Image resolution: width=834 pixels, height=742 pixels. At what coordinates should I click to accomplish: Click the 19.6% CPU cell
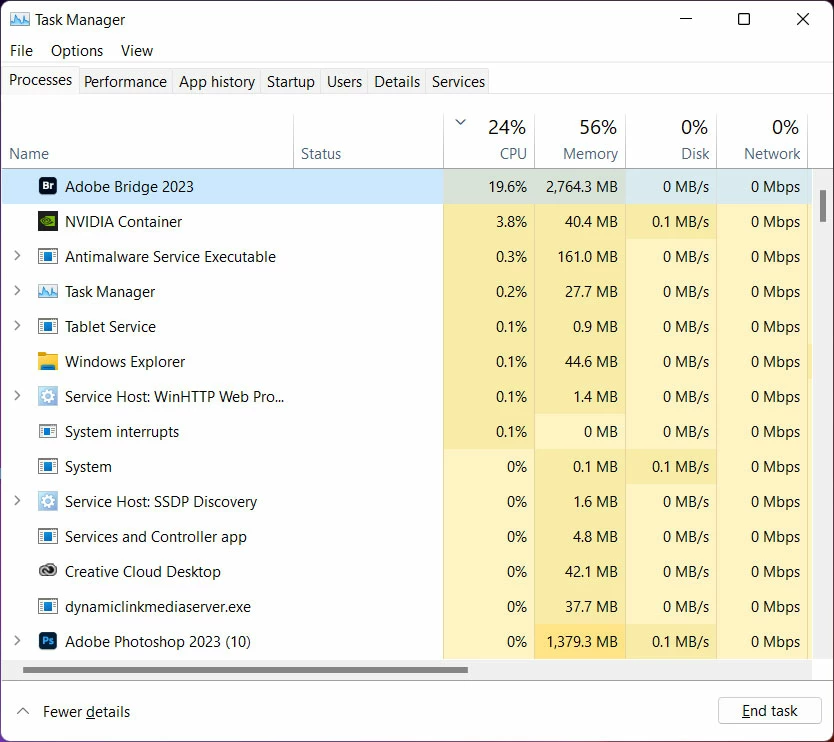pos(489,187)
